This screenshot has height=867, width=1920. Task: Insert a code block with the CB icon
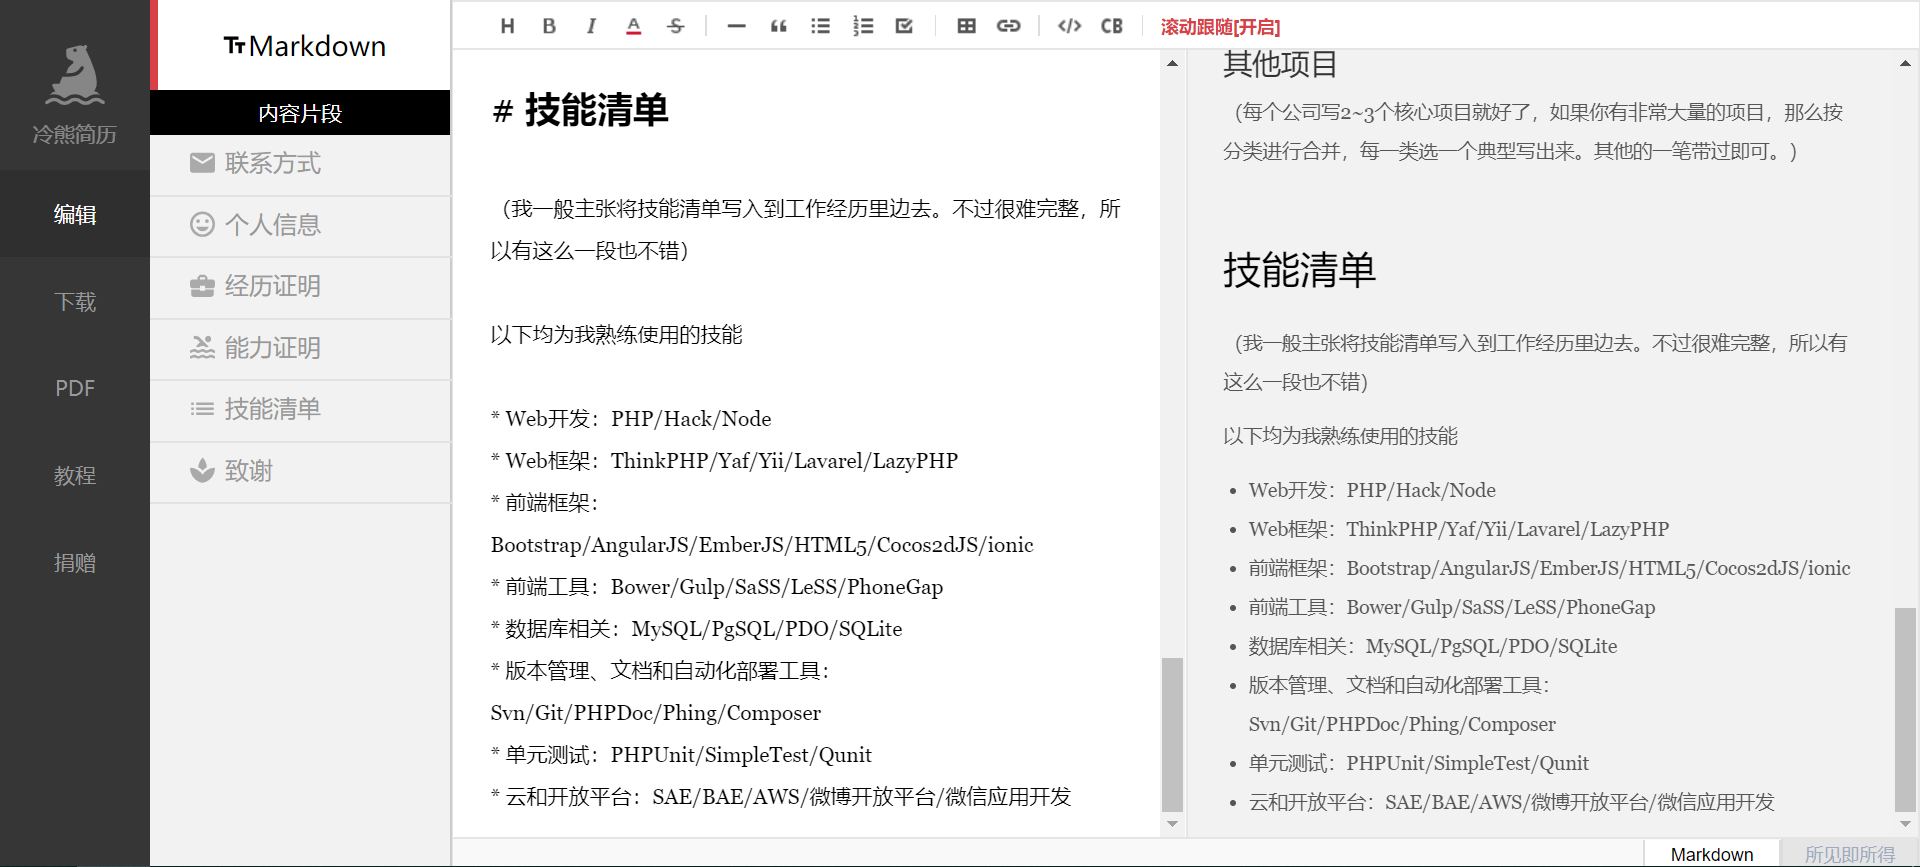pos(1111,26)
